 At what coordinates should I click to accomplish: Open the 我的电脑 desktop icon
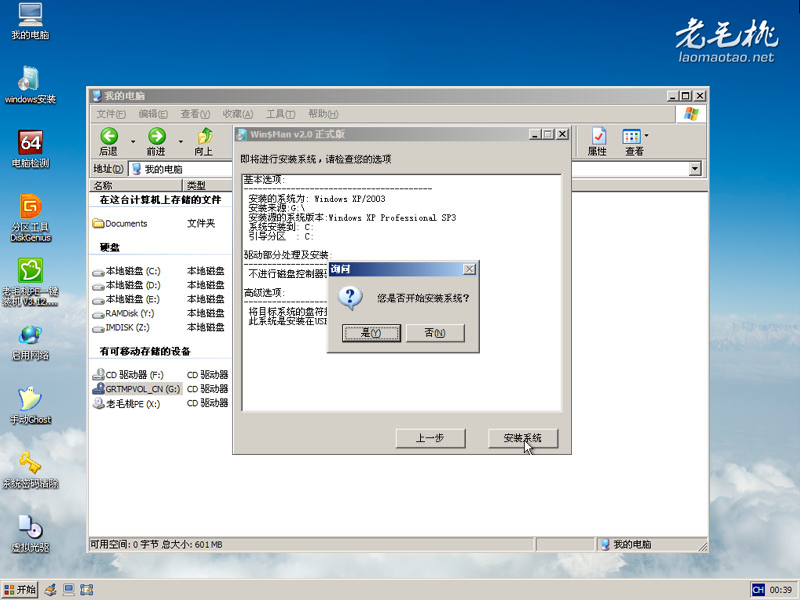pos(30,20)
